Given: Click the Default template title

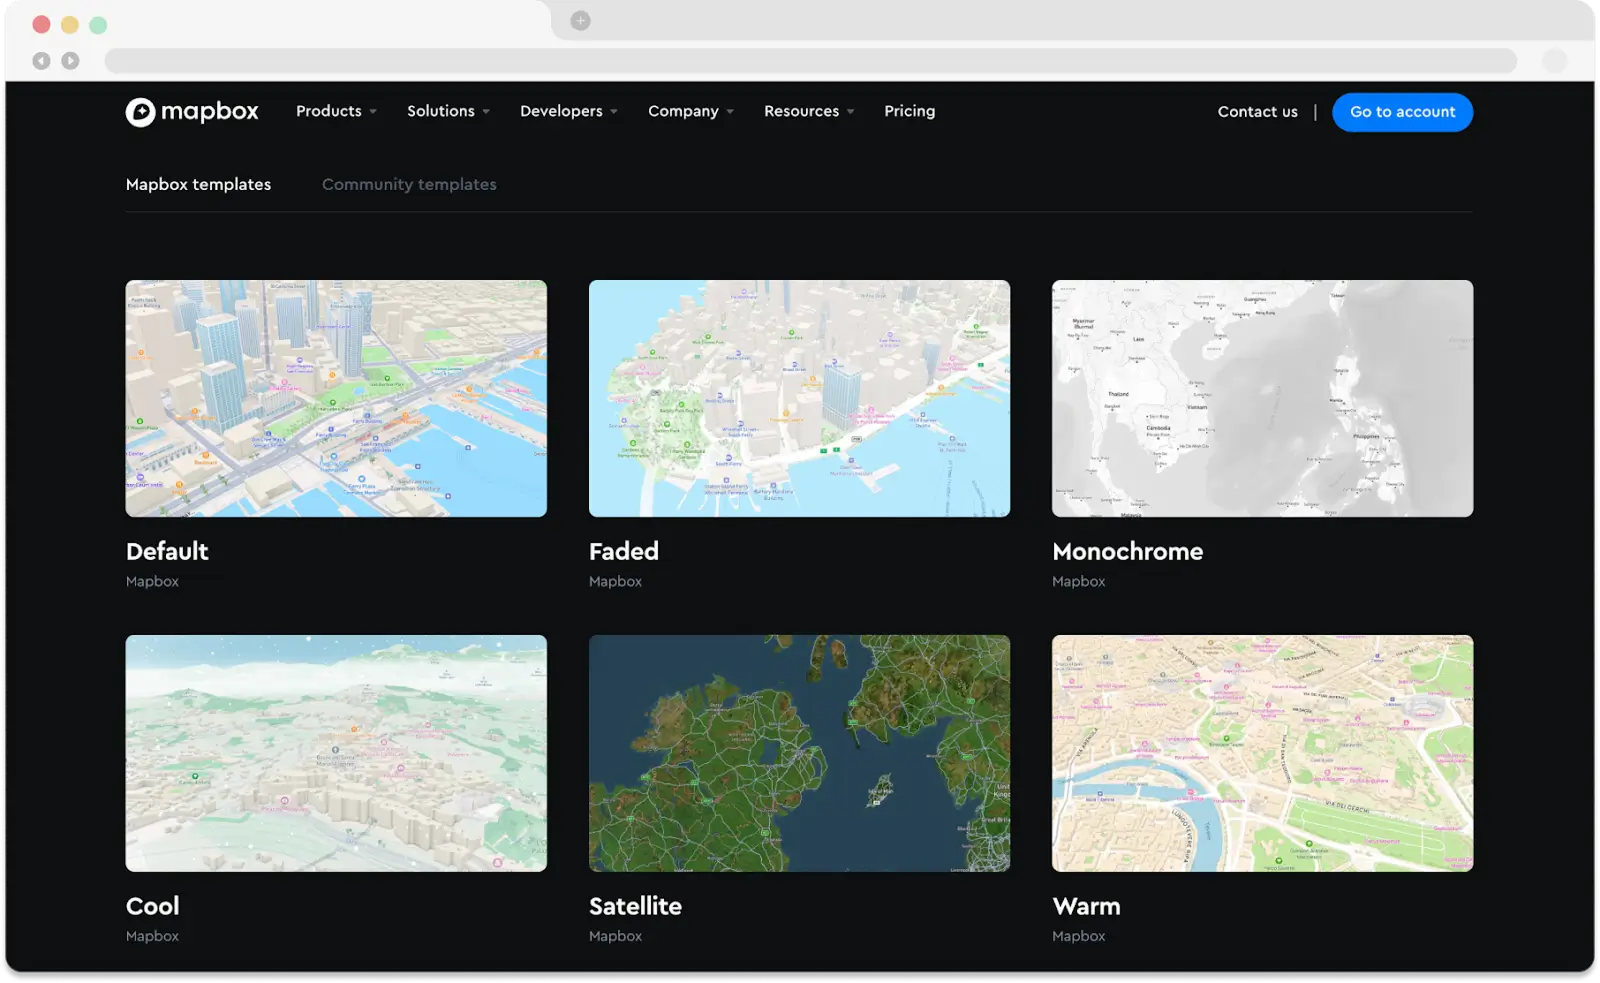Looking at the screenshot, I should (167, 551).
